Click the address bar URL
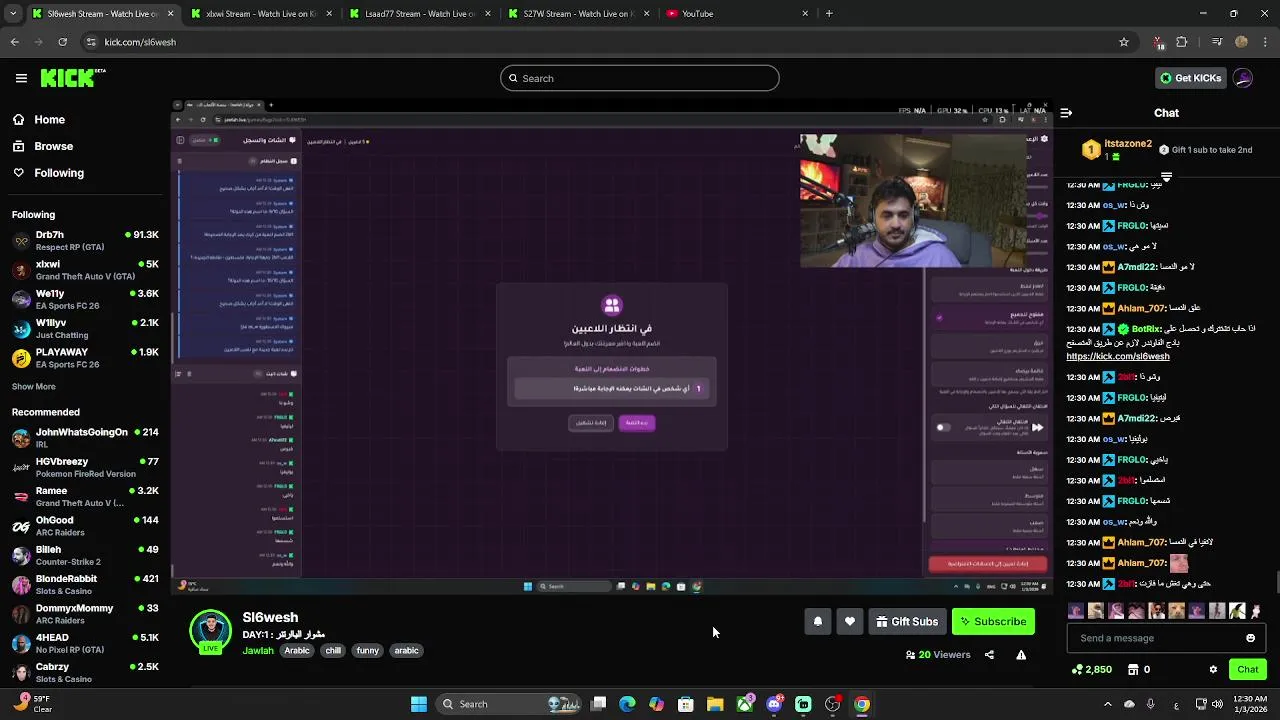This screenshot has height=720, width=1280. point(140,42)
